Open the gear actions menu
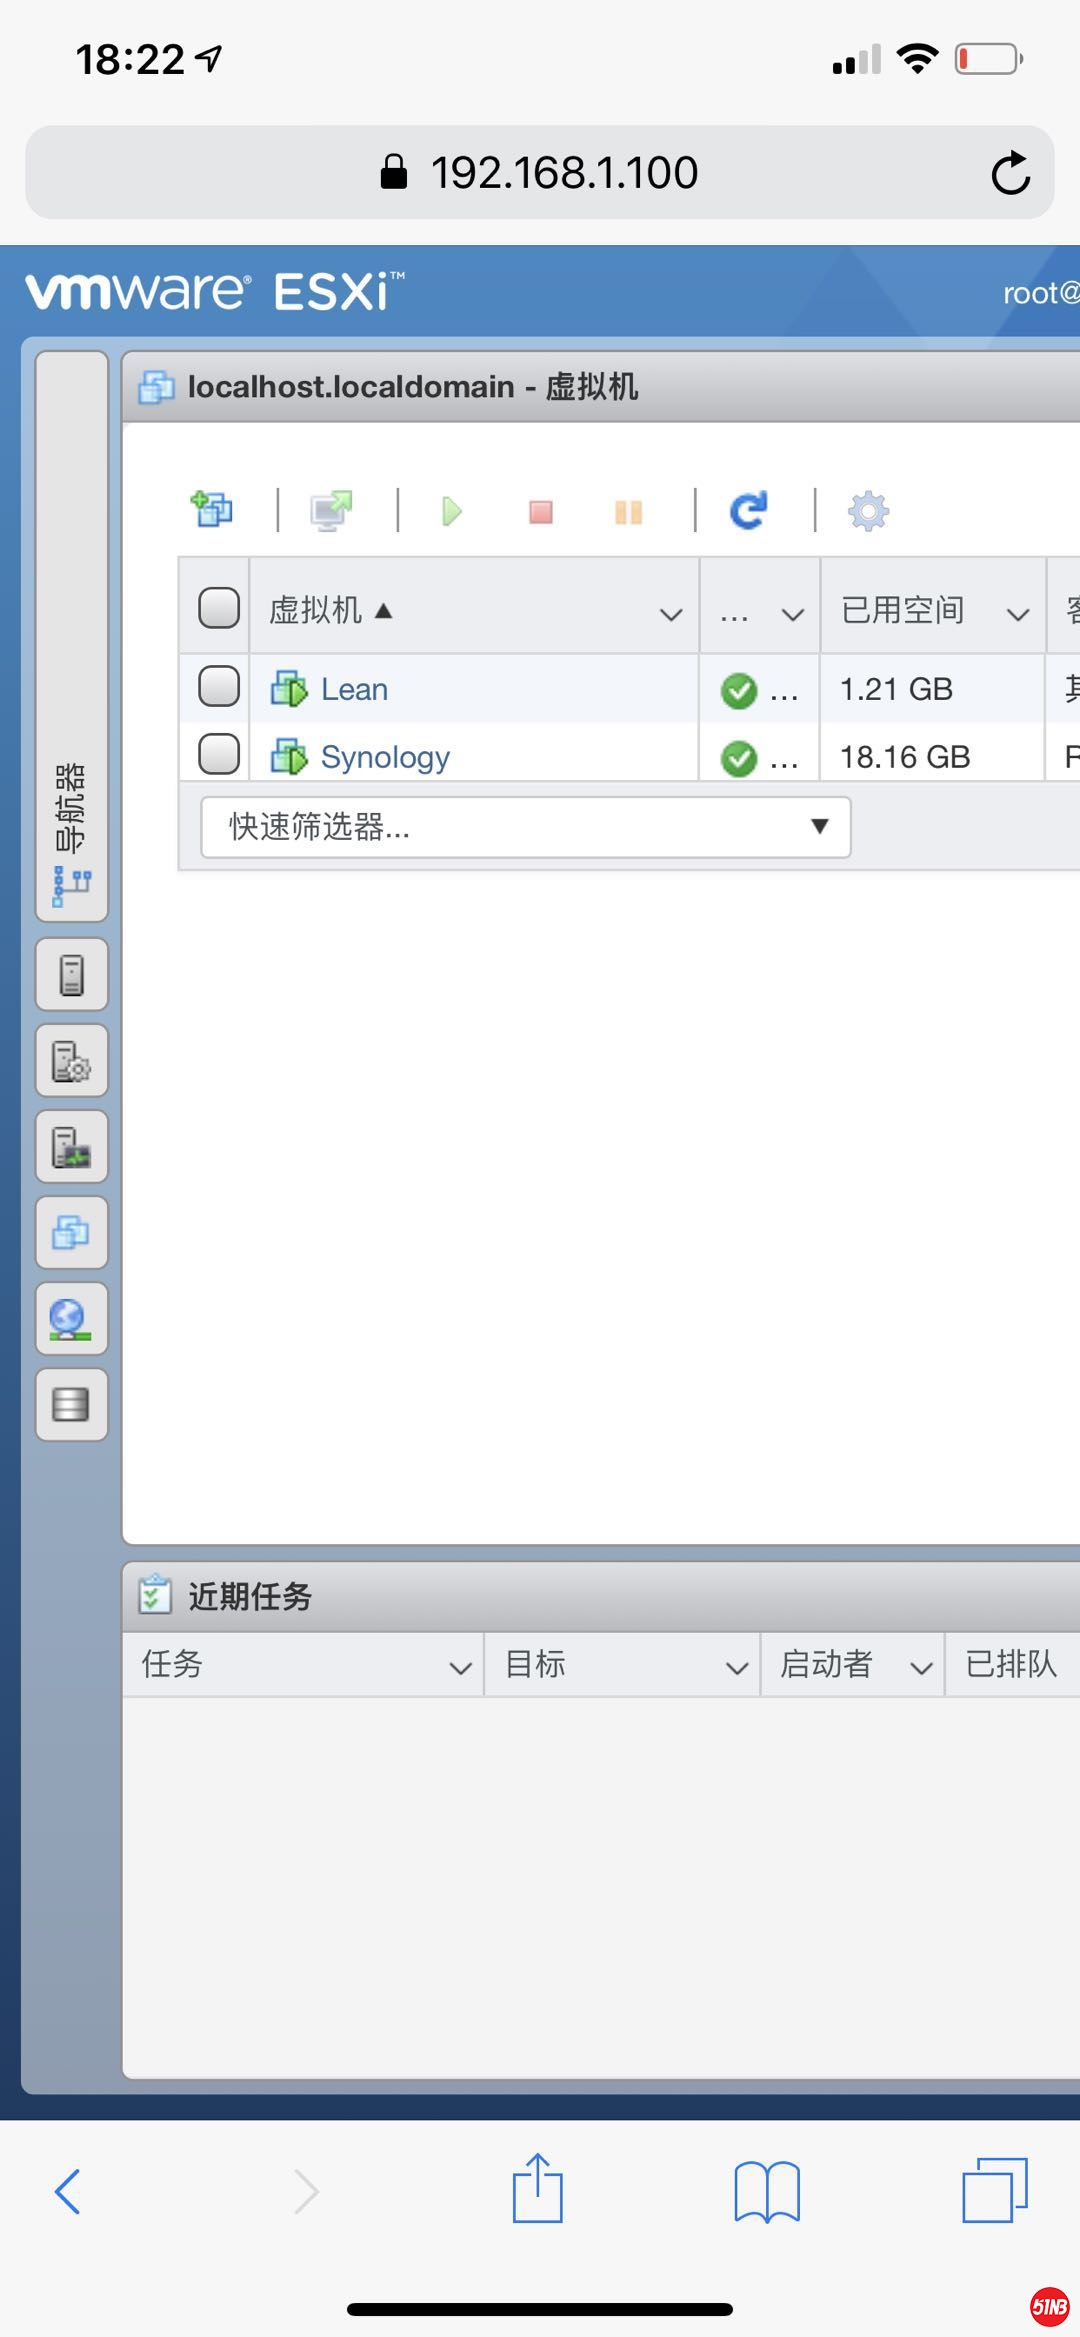This screenshot has height=2337, width=1080. click(868, 511)
